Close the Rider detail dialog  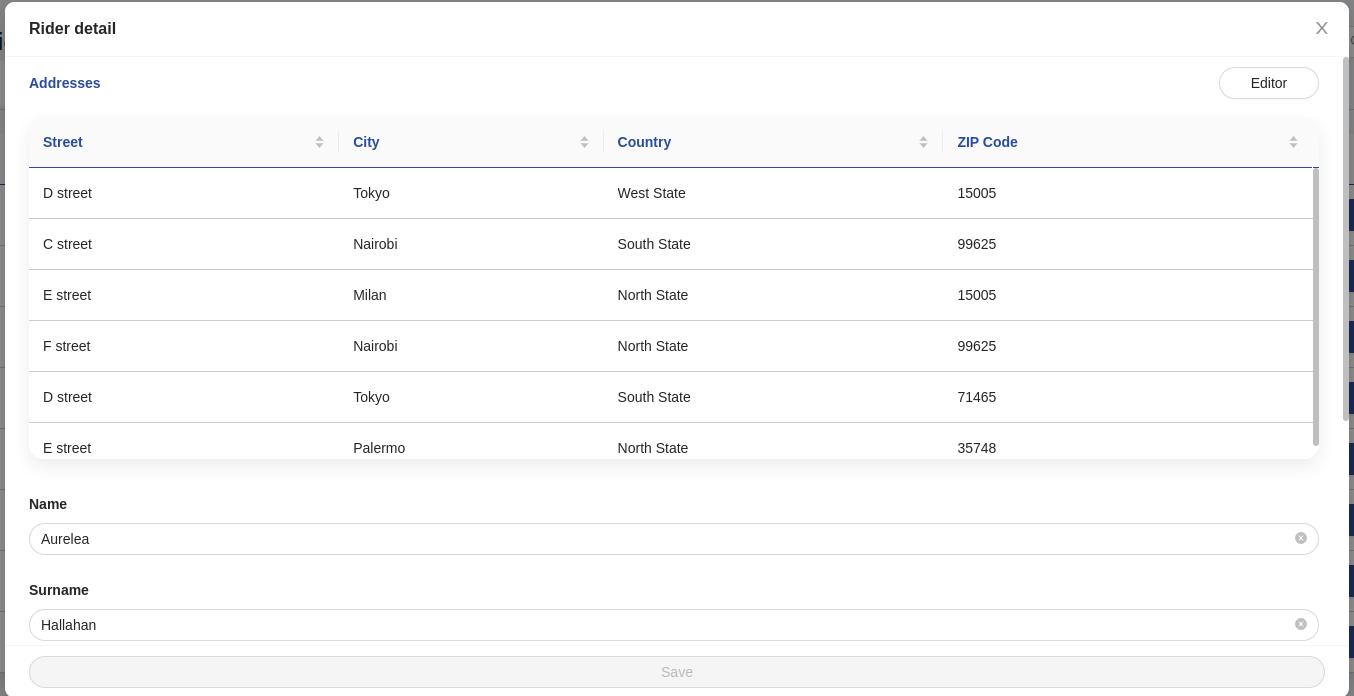[1321, 29]
